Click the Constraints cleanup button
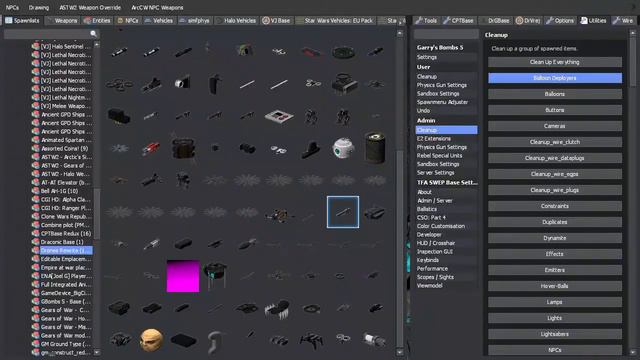The image size is (640, 360). tap(555, 206)
